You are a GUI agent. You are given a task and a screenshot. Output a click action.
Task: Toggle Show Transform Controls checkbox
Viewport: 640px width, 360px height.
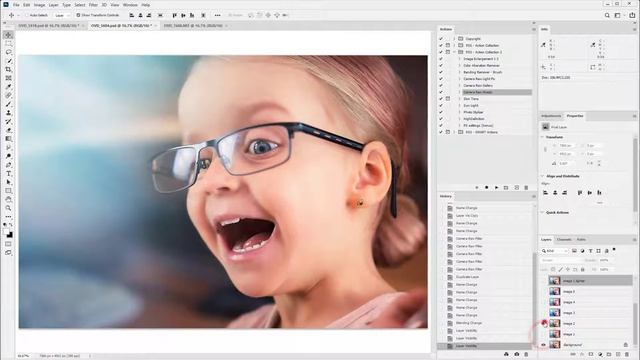pyautogui.click(x=78, y=15)
